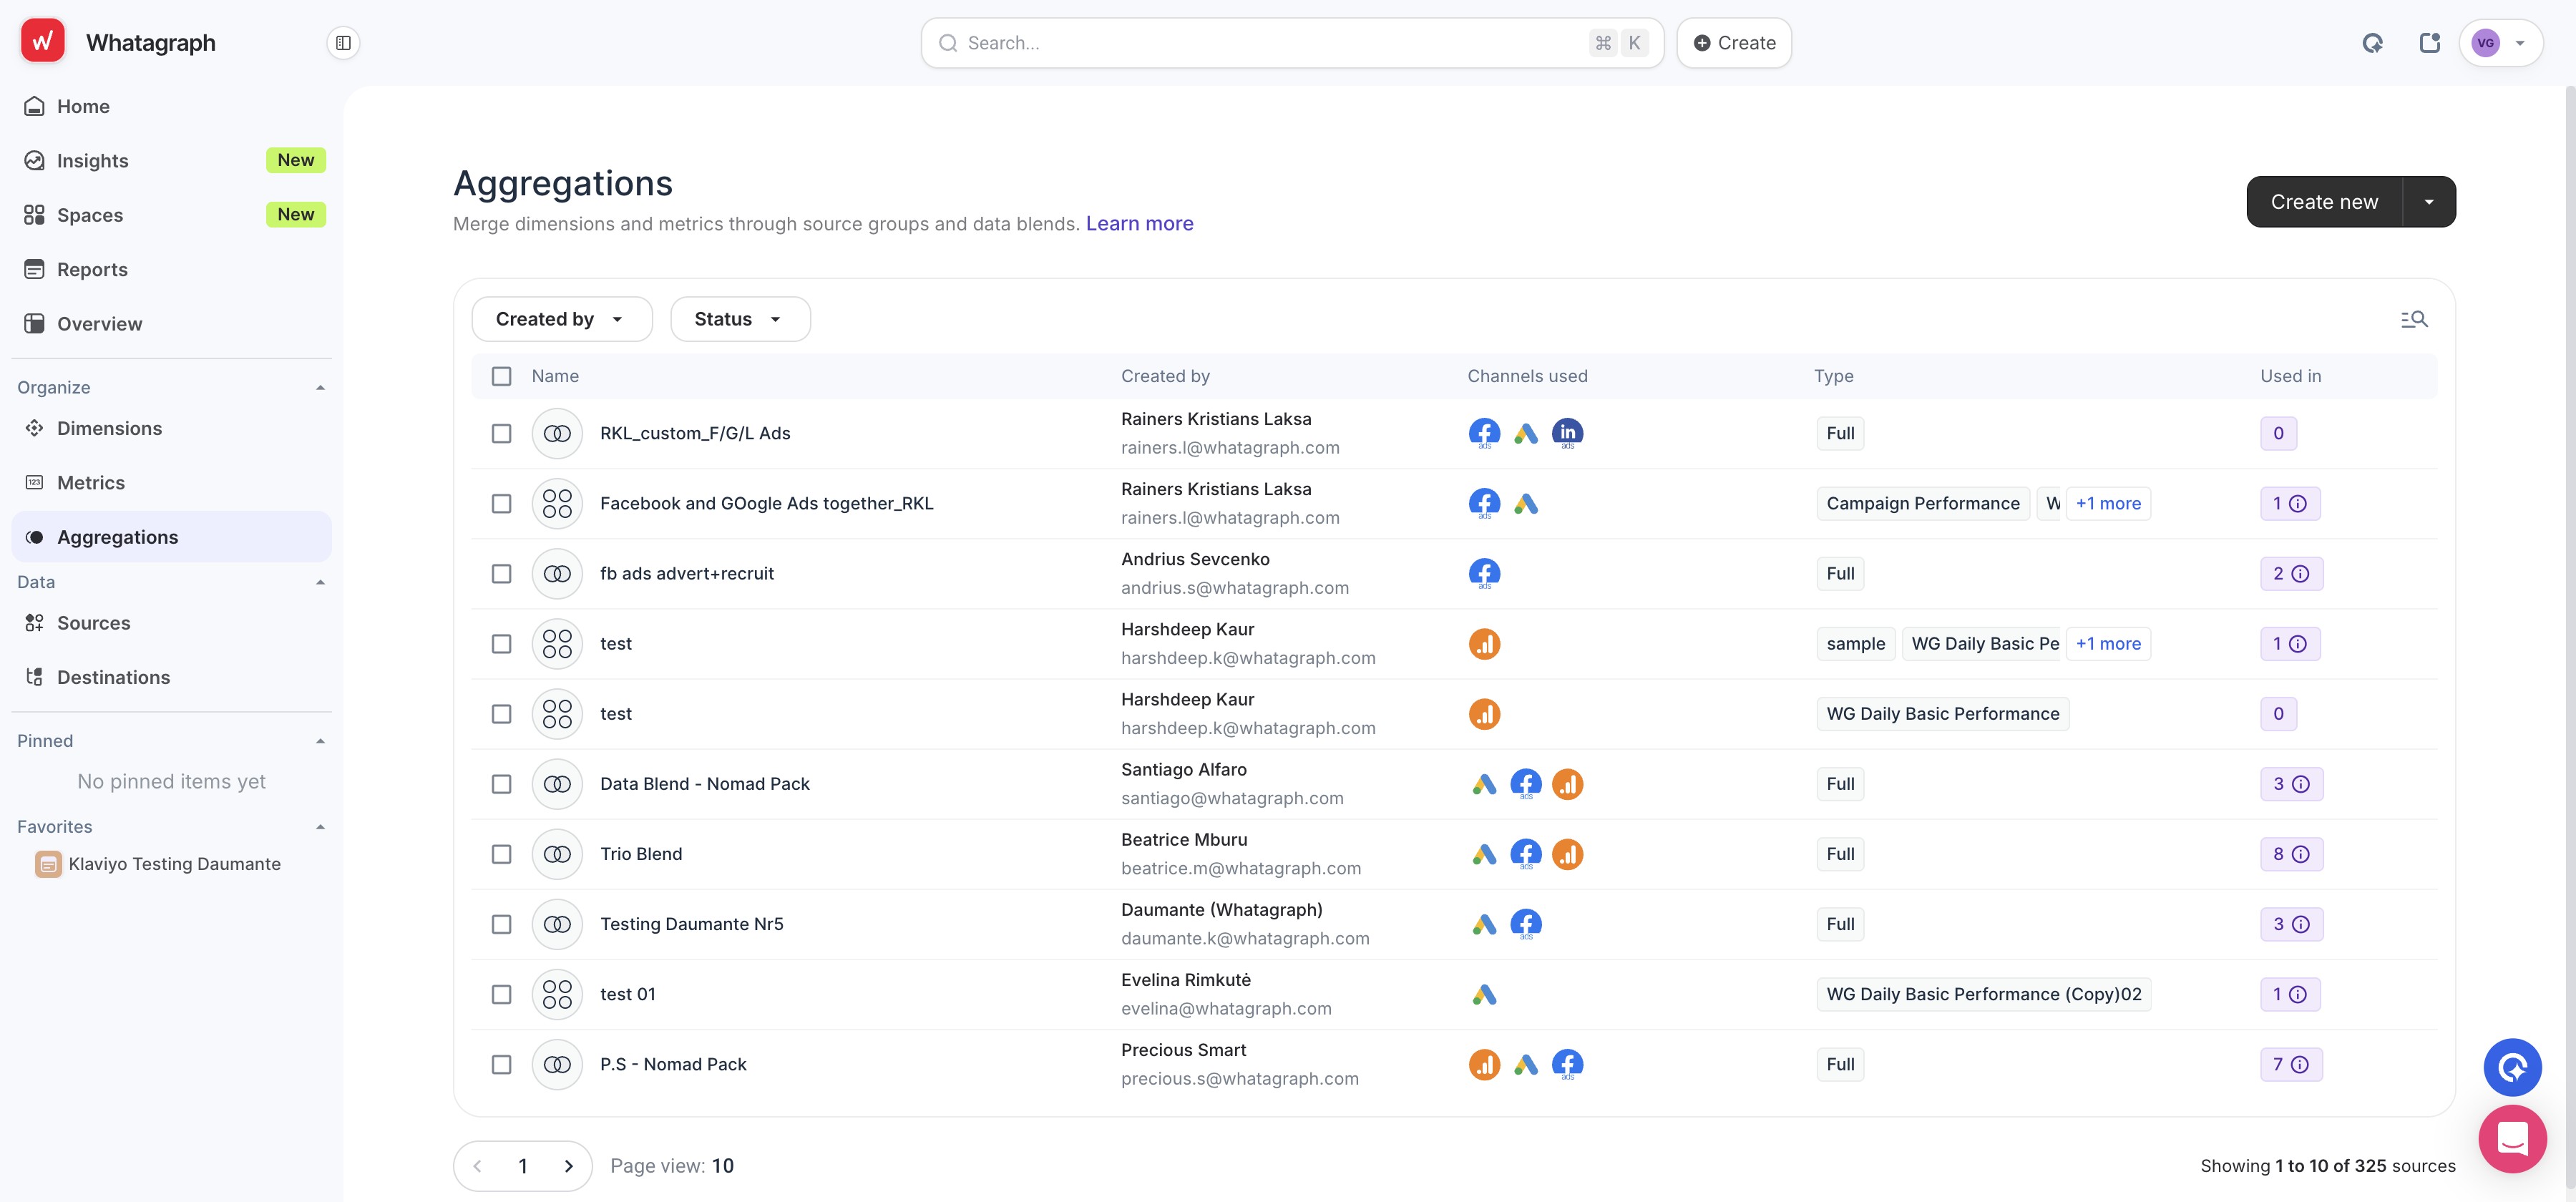Image resolution: width=2576 pixels, height=1202 pixels.
Task: Collapse the Pinned section
Action: pos(320,741)
